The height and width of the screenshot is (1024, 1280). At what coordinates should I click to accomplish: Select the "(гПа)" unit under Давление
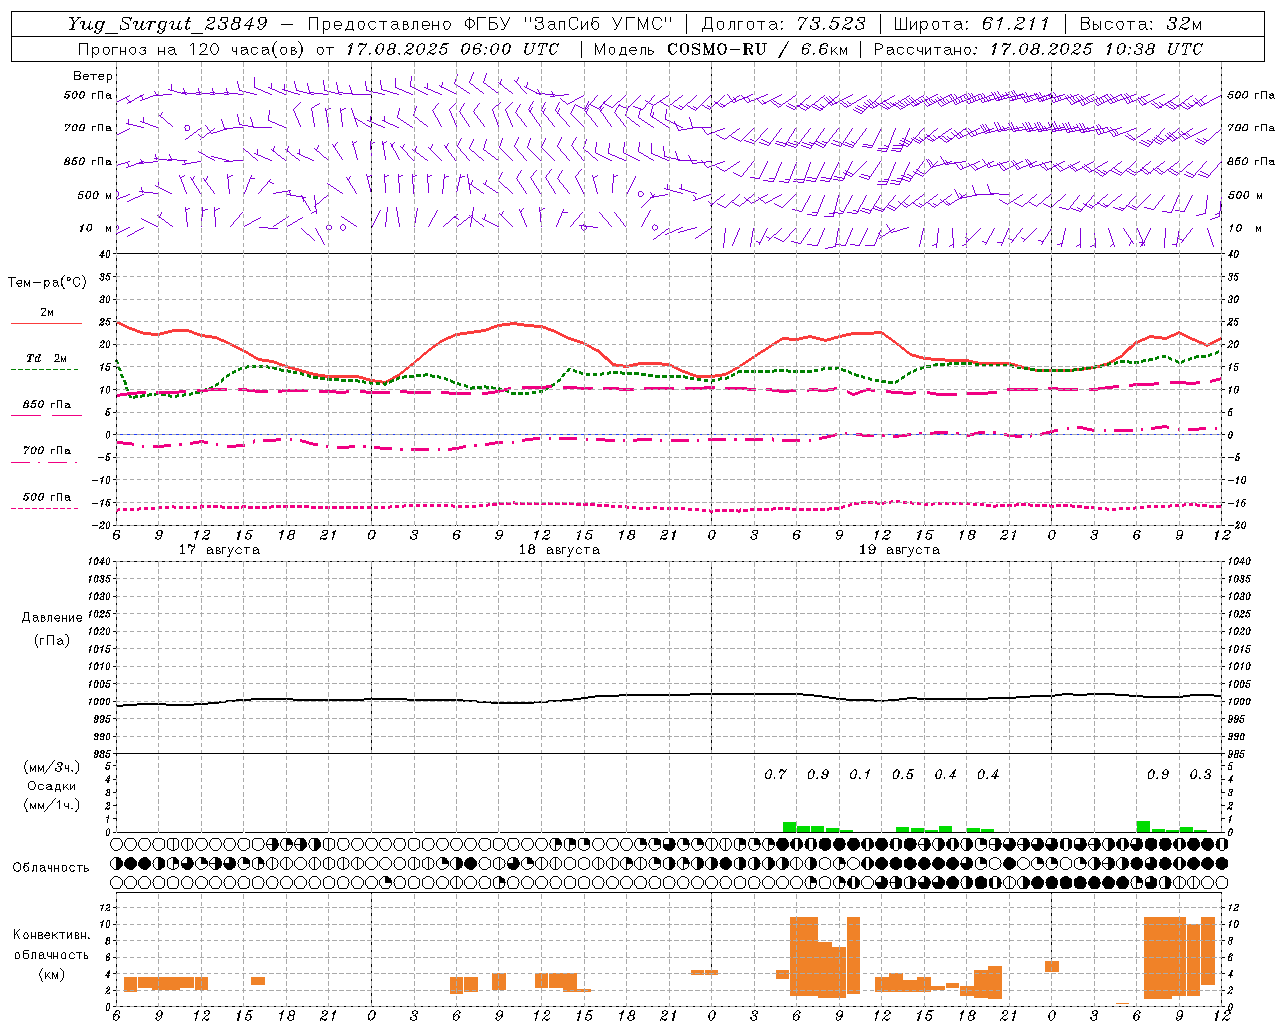click(x=52, y=640)
